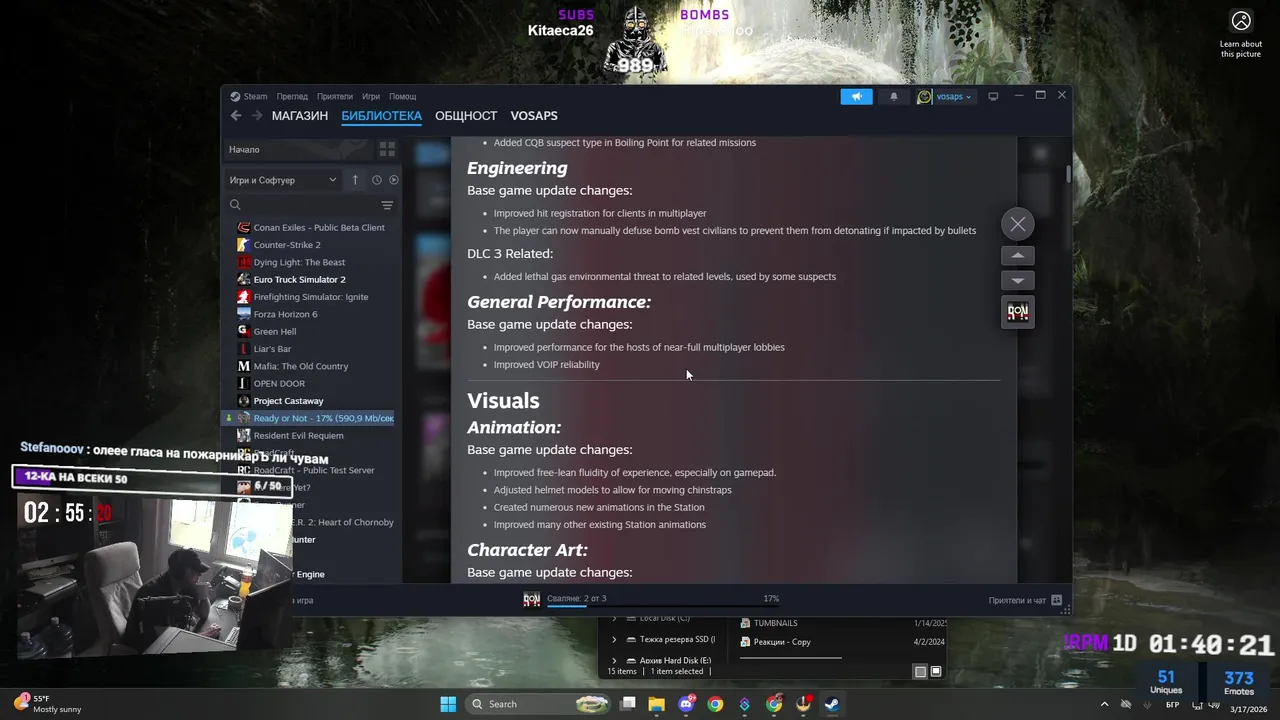Screen dimensions: 1280x720
Task: Select Project Castaway in library
Action: [288, 401]
